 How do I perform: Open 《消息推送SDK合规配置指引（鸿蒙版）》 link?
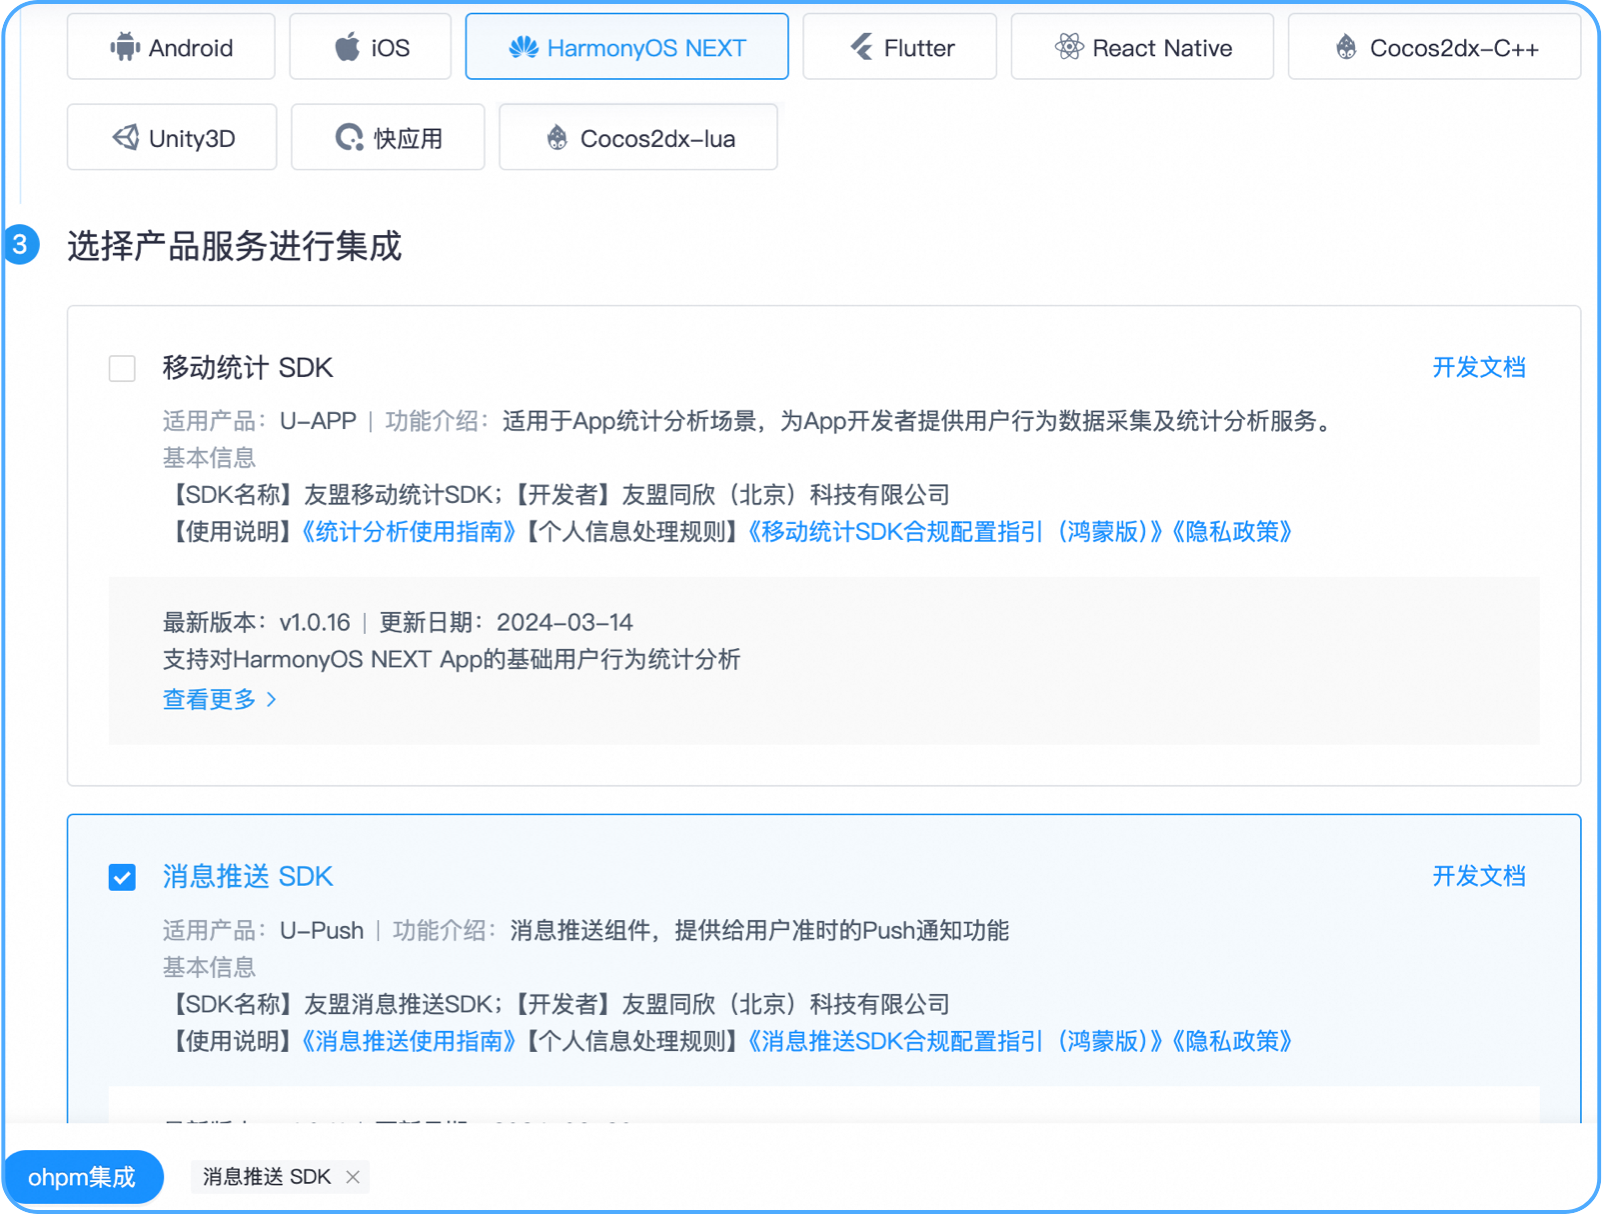coord(957,1042)
